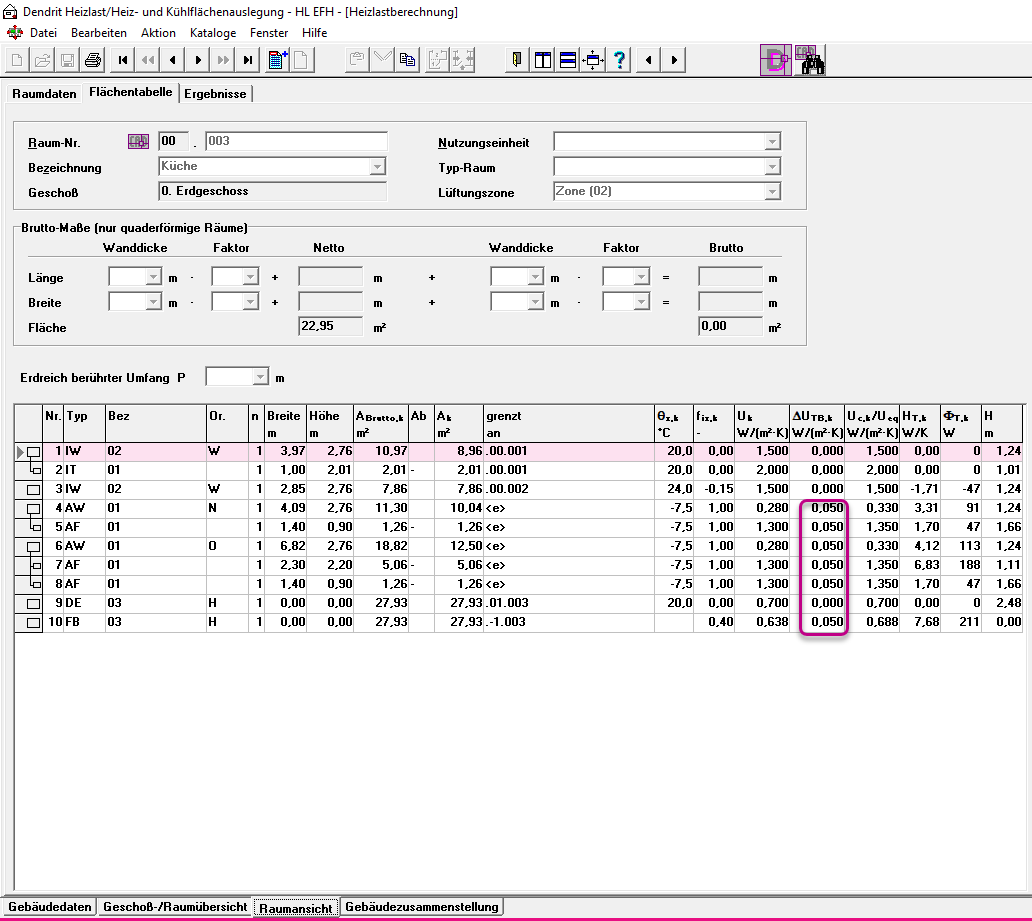This screenshot has width=1032, height=921.
Task: Click the ΔUTB,k column header
Action: pyautogui.click(x=817, y=424)
